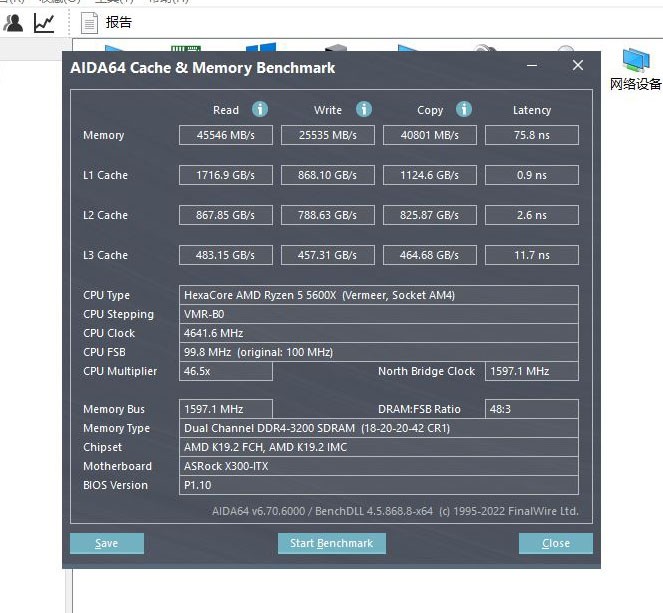Select L2 Cache Read 867.85 GB/s
Viewport: 663px width, 613px height.
tap(226, 215)
